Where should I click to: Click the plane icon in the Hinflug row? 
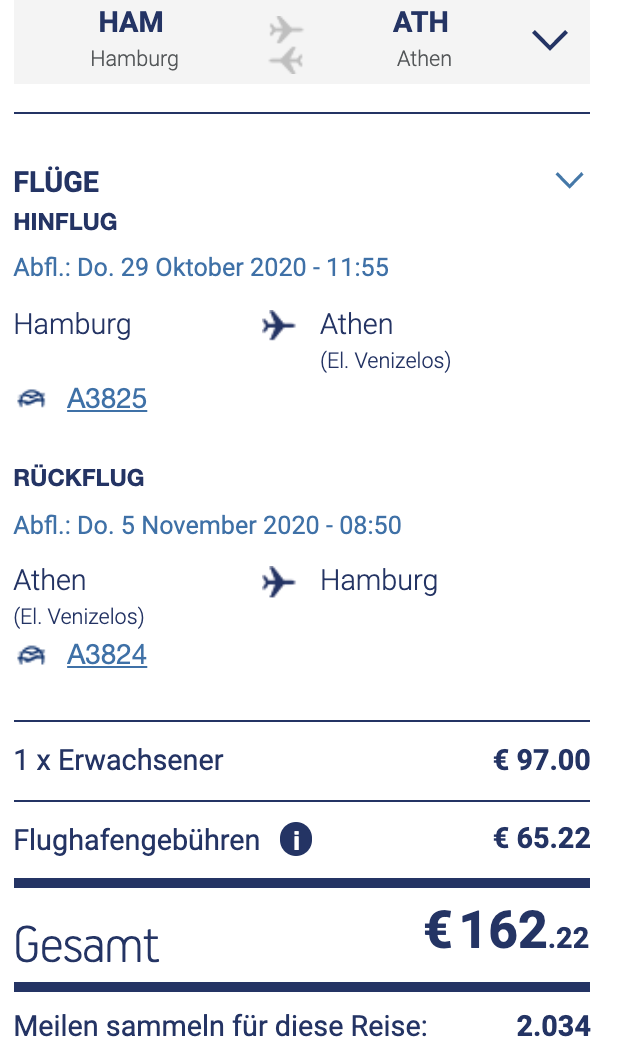click(x=279, y=325)
